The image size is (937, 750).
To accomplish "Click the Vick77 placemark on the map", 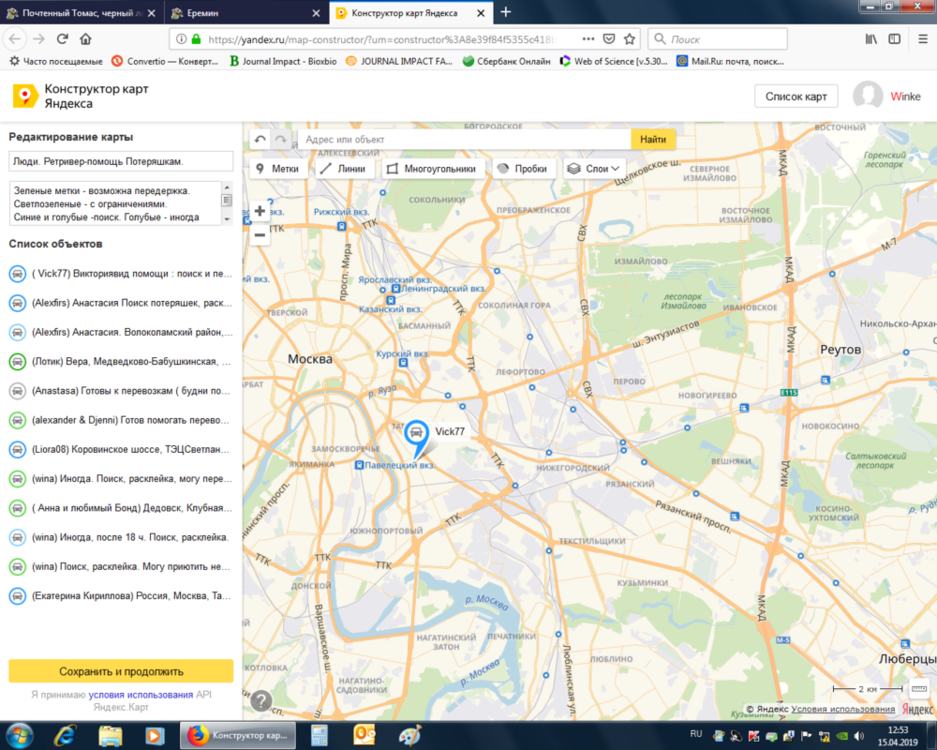I will (x=416, y=436).
